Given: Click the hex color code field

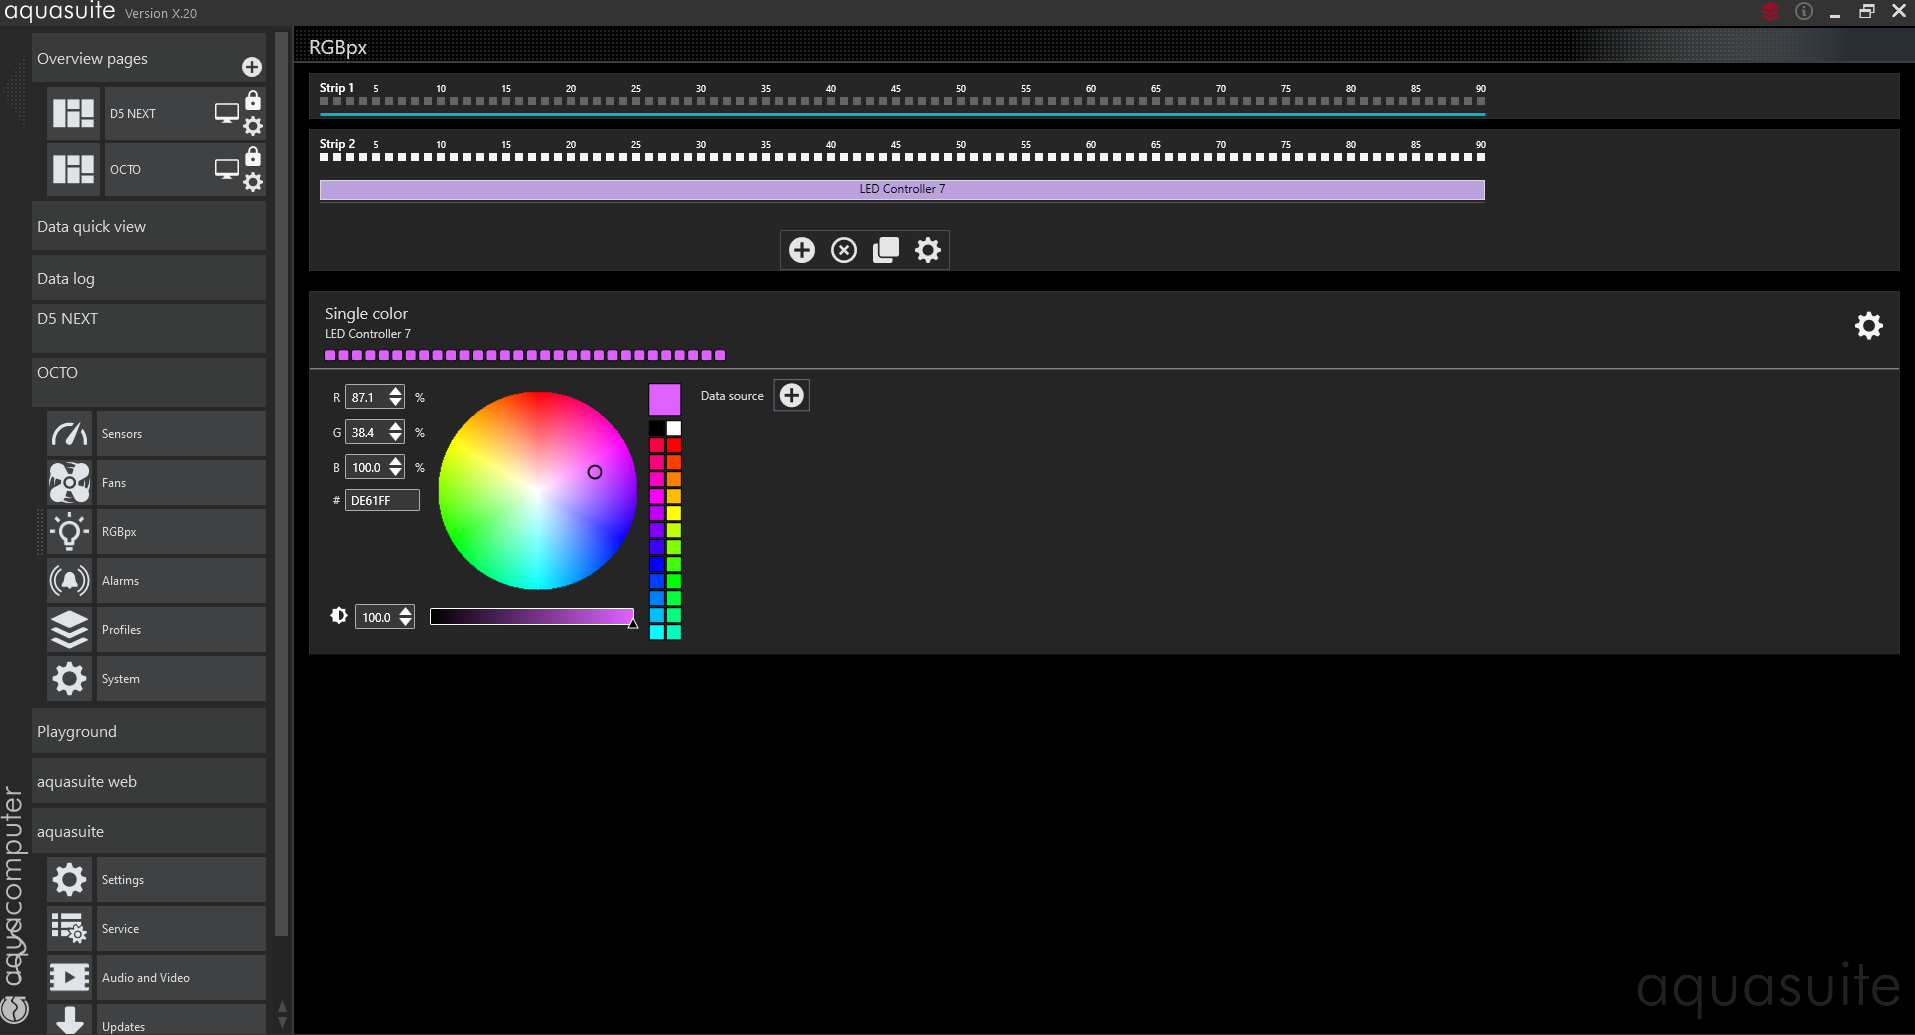Looking at the screenshot, I should [x=382, y=501].
